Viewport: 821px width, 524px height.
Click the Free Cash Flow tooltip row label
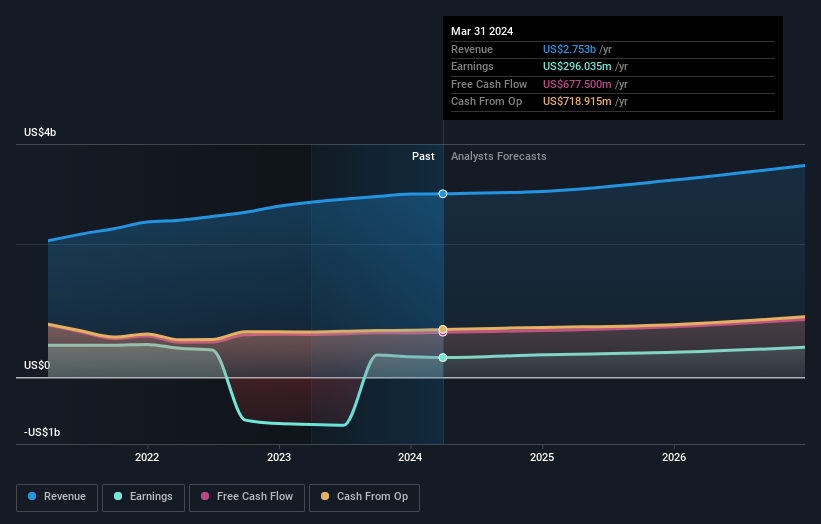pyautogui.click(x=489, y=84)
